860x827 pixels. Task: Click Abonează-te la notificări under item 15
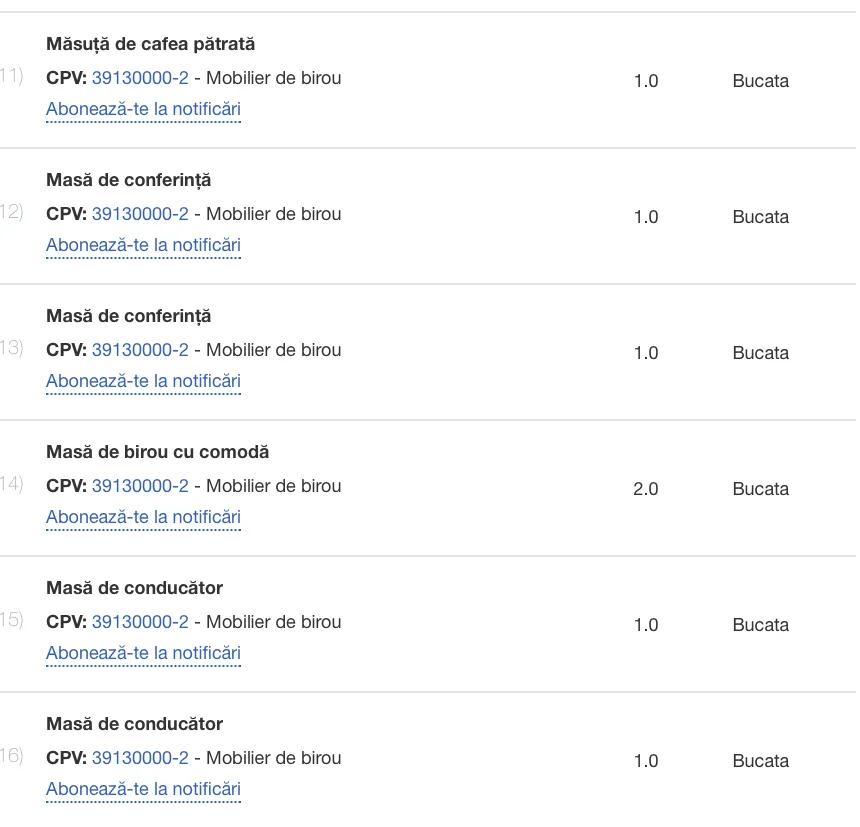[143, 653]
